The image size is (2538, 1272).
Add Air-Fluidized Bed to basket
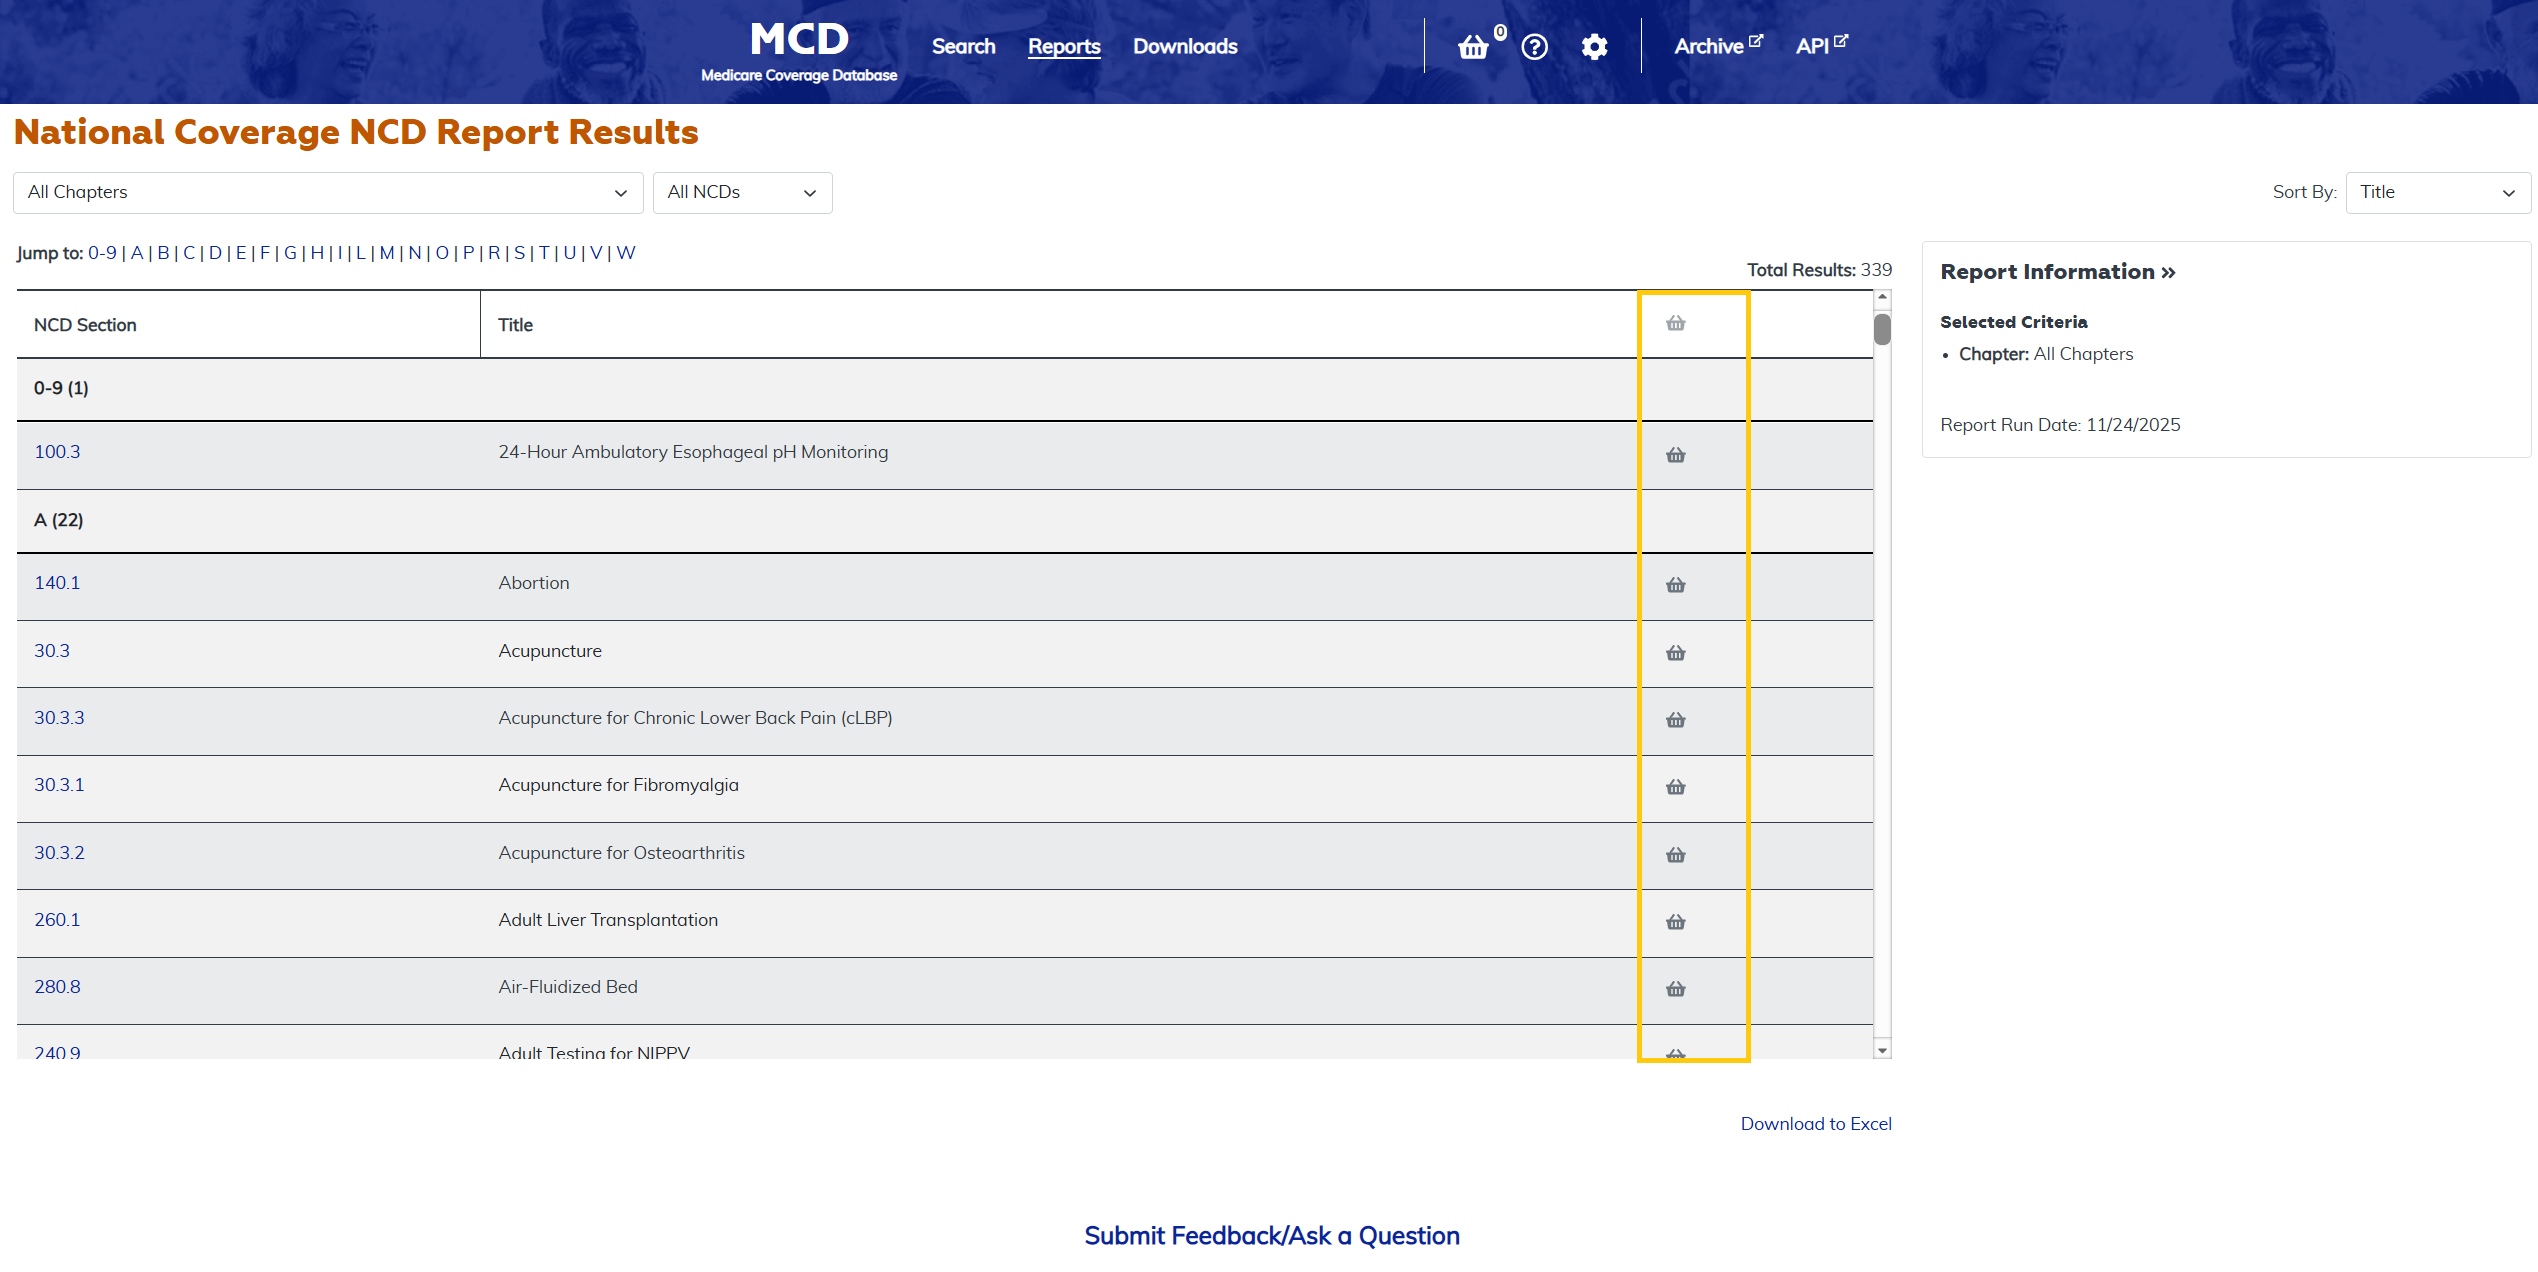pyautogui.click(x=1676, y=989)
